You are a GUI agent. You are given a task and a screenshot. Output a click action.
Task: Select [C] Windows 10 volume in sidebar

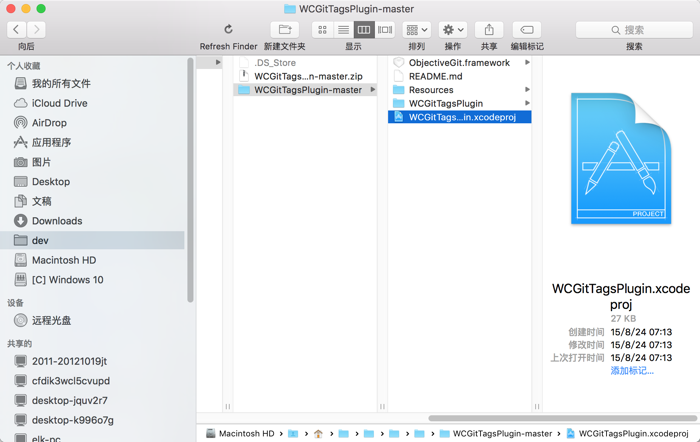92,280
